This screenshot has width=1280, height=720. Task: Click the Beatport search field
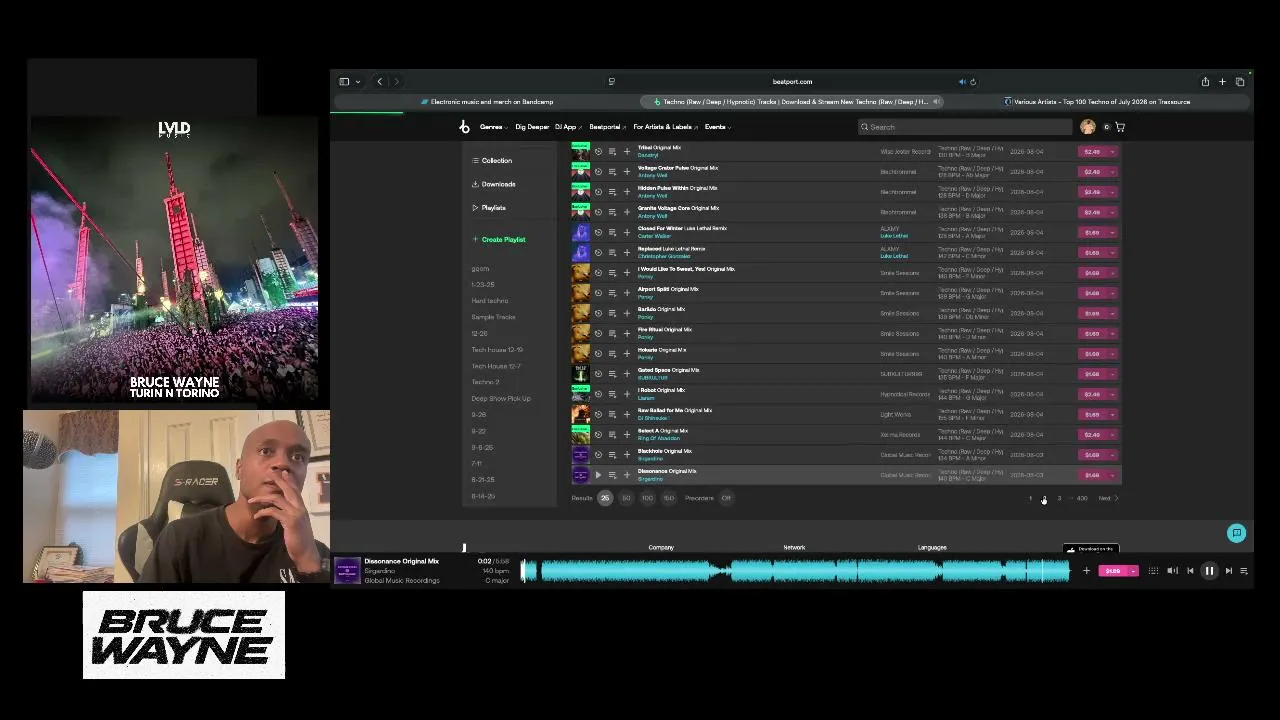pos(964,127)
